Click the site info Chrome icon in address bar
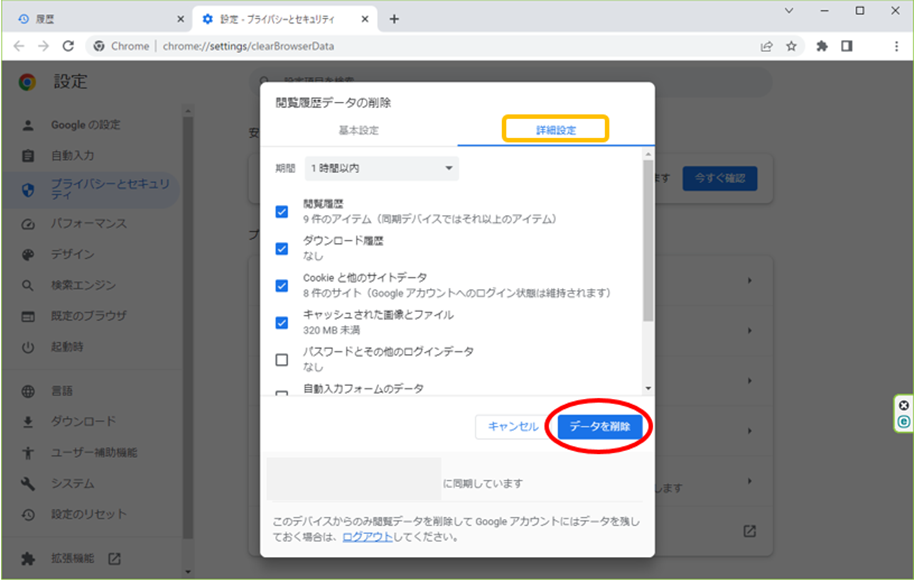Screen dimensions: 914x582 (99, 46)
